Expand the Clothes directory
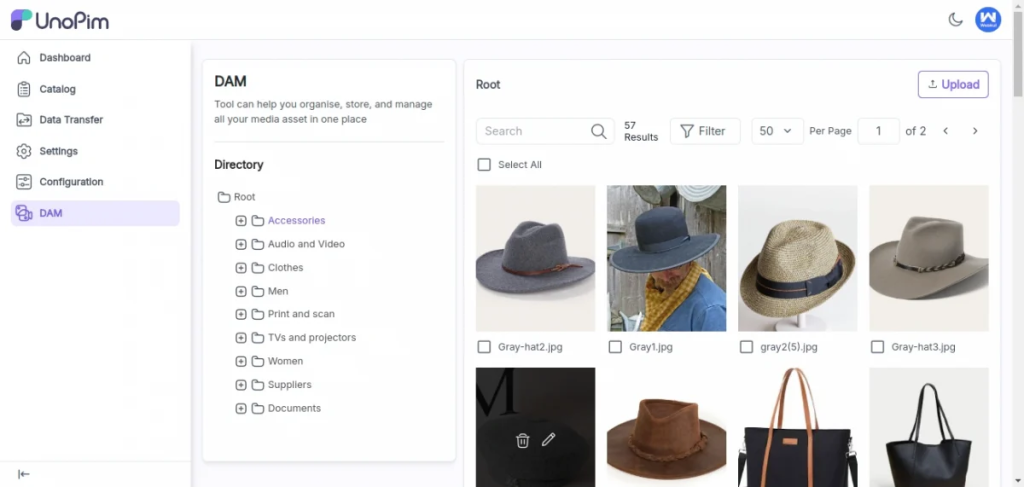 pyautogui.click(x=240, y=268)
